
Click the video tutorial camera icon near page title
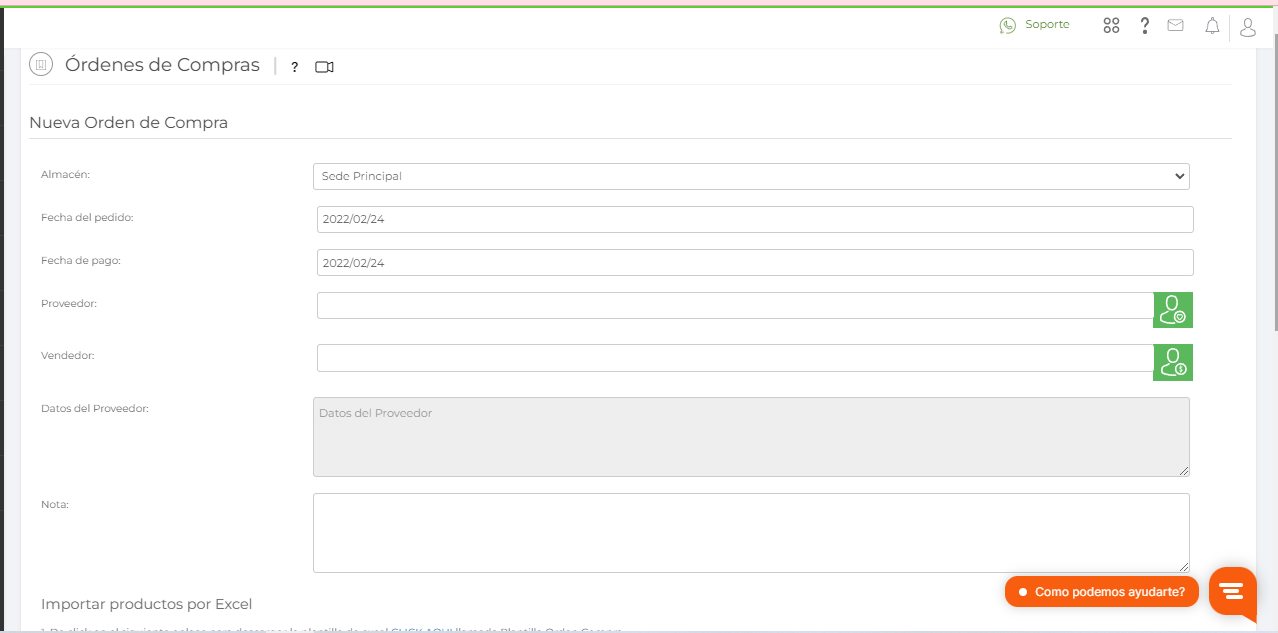[x=324, y=66]
